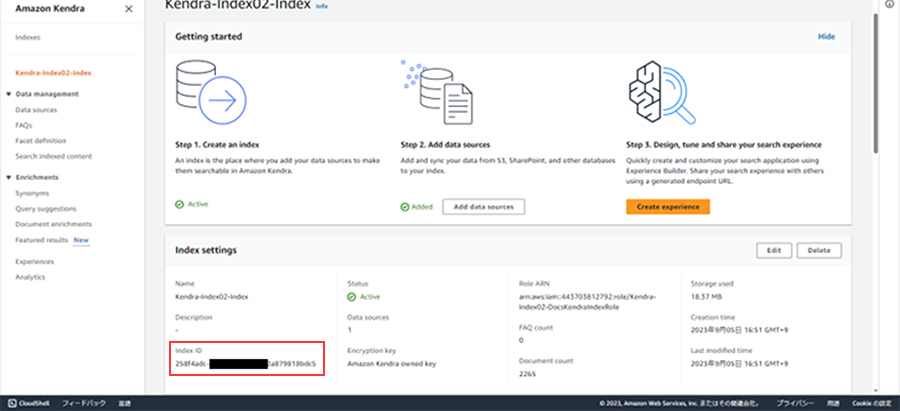
Task: Click the brain search experience illustration
Action: tap(662, 92)
